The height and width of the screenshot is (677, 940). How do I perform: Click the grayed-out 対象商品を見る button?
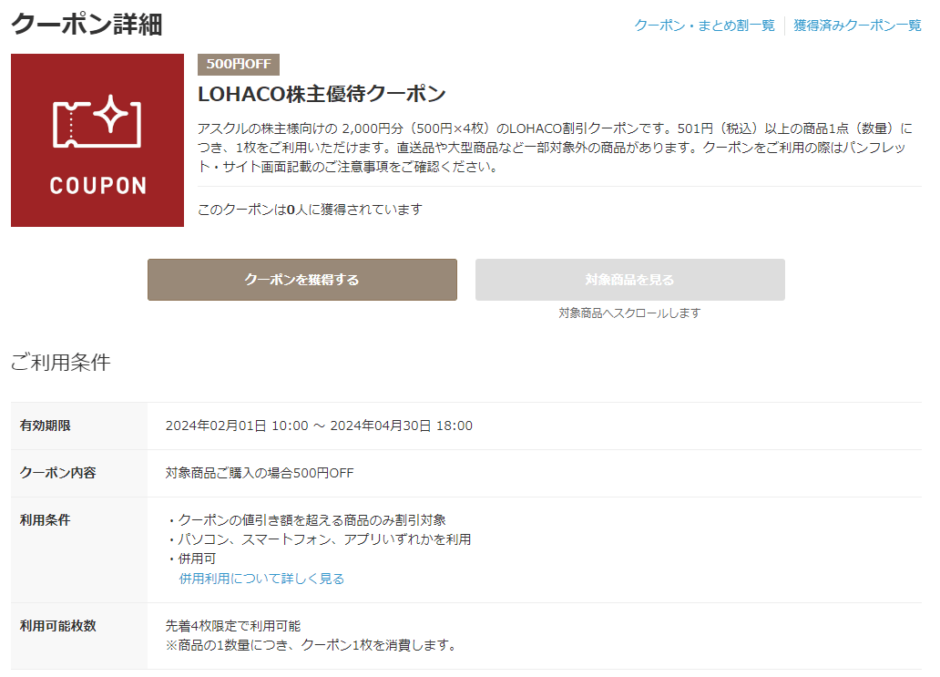pos(630,280)
